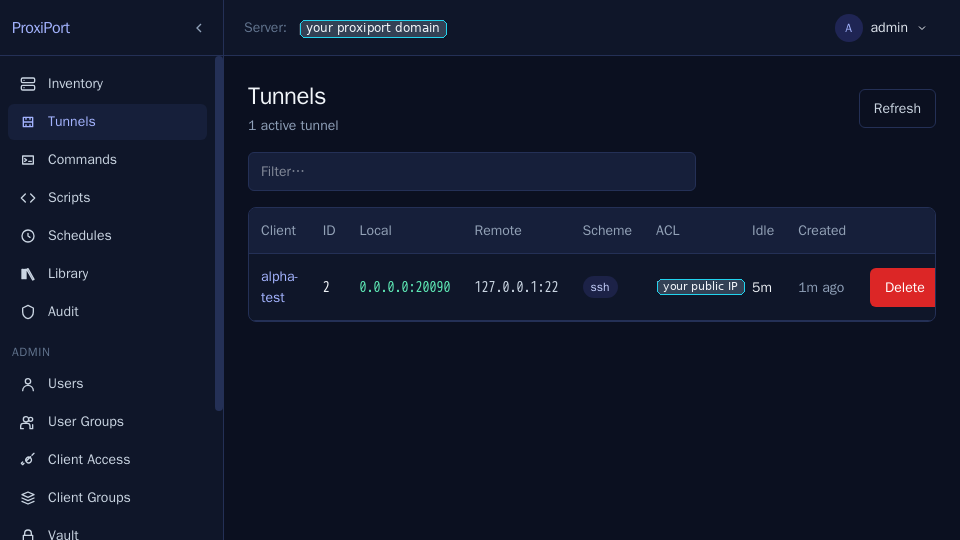Screen dimensions: 960x540
Task: Collapse the sidebar with the chevron
Action: click(199, 28)
